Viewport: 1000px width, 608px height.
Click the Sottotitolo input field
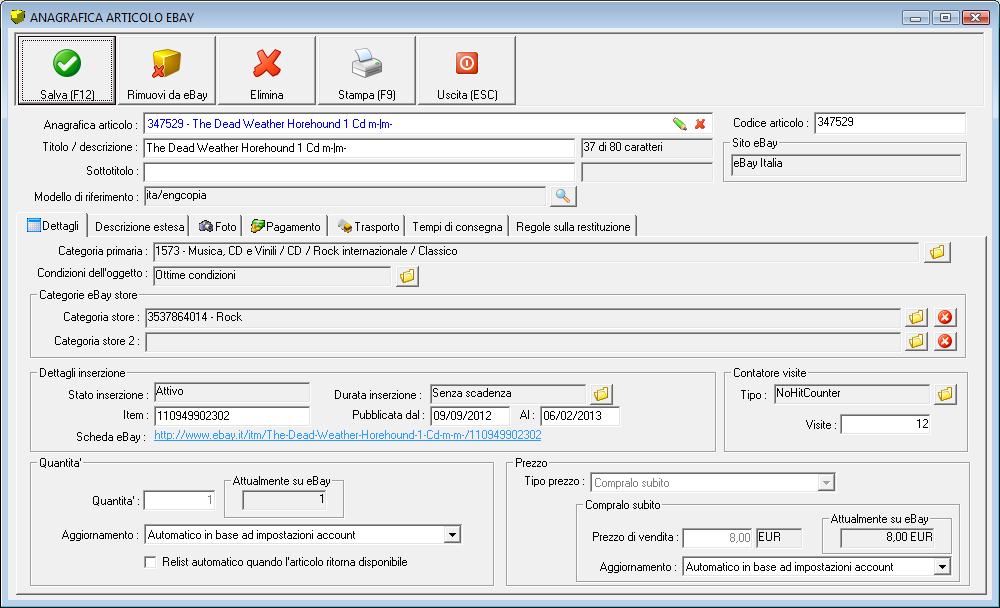pyautogui.click(x=359, y=172)
